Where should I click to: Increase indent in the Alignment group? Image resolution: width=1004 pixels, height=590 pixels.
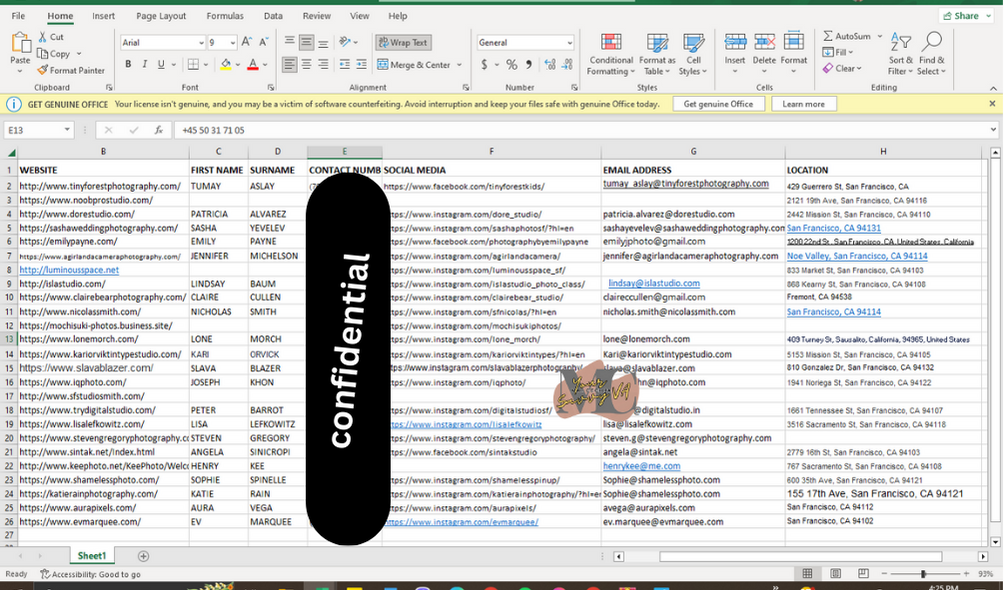click(x=362, y=65)
